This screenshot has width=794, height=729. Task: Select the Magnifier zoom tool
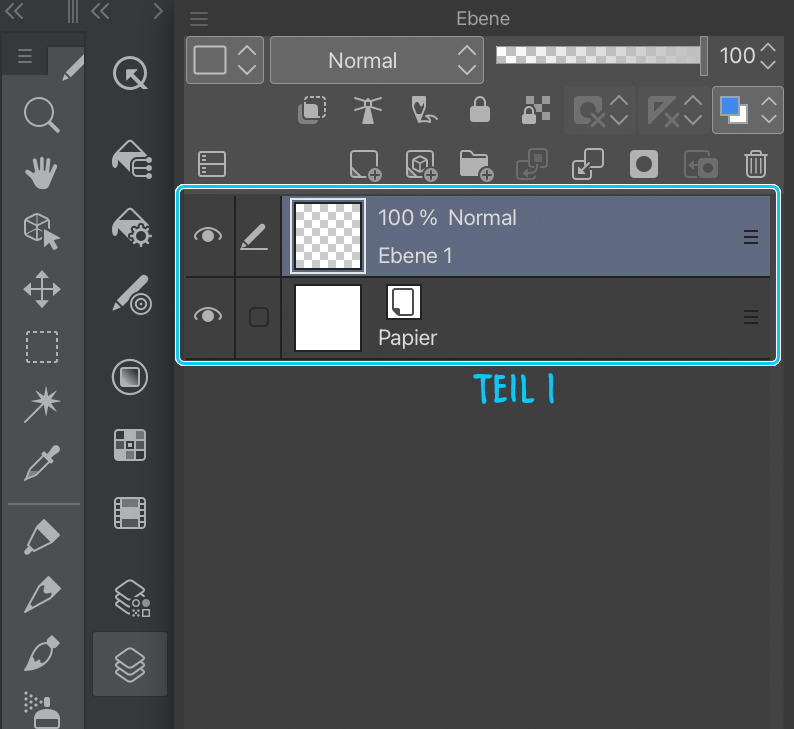41,115
